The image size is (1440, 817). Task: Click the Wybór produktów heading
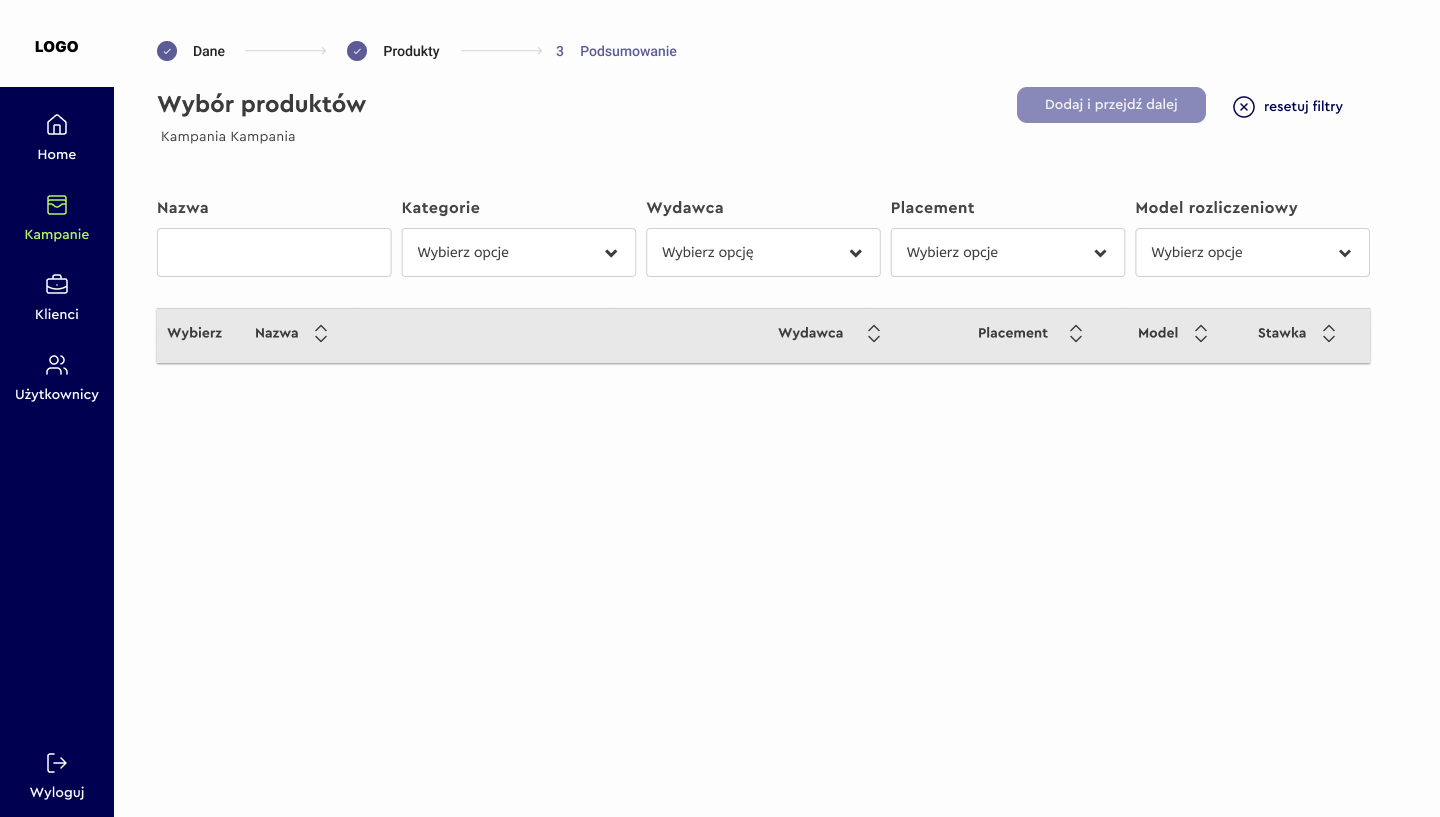pos(262,104)
